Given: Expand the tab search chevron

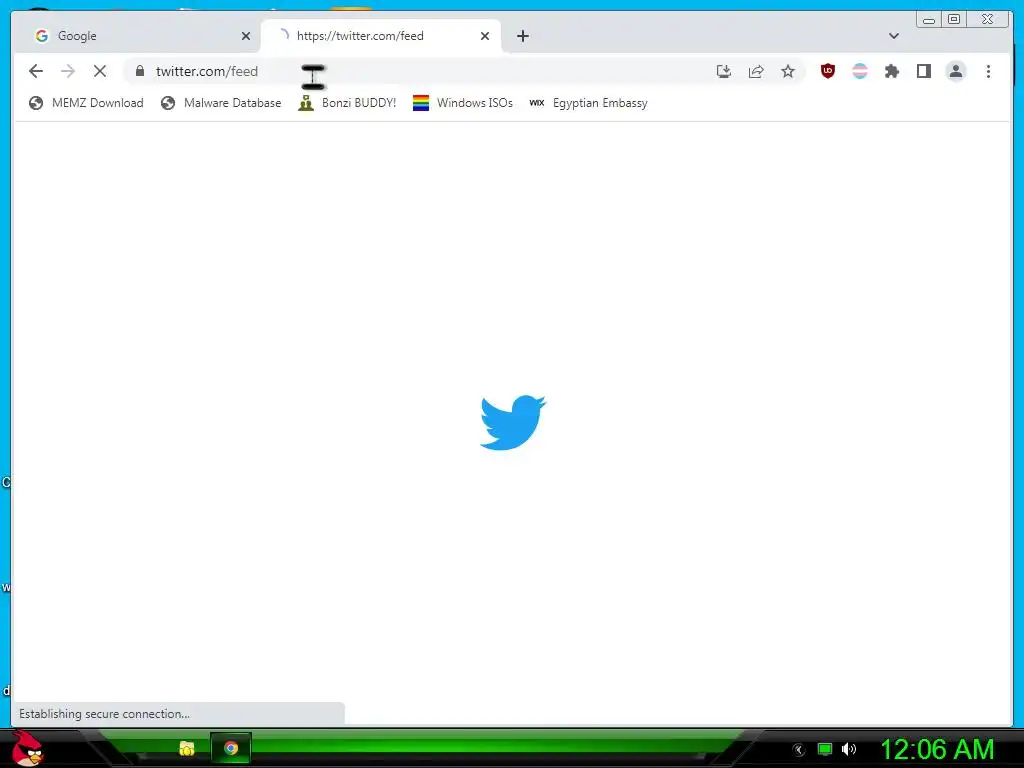Looking at the screenshot, I should (x=894, y=36).
